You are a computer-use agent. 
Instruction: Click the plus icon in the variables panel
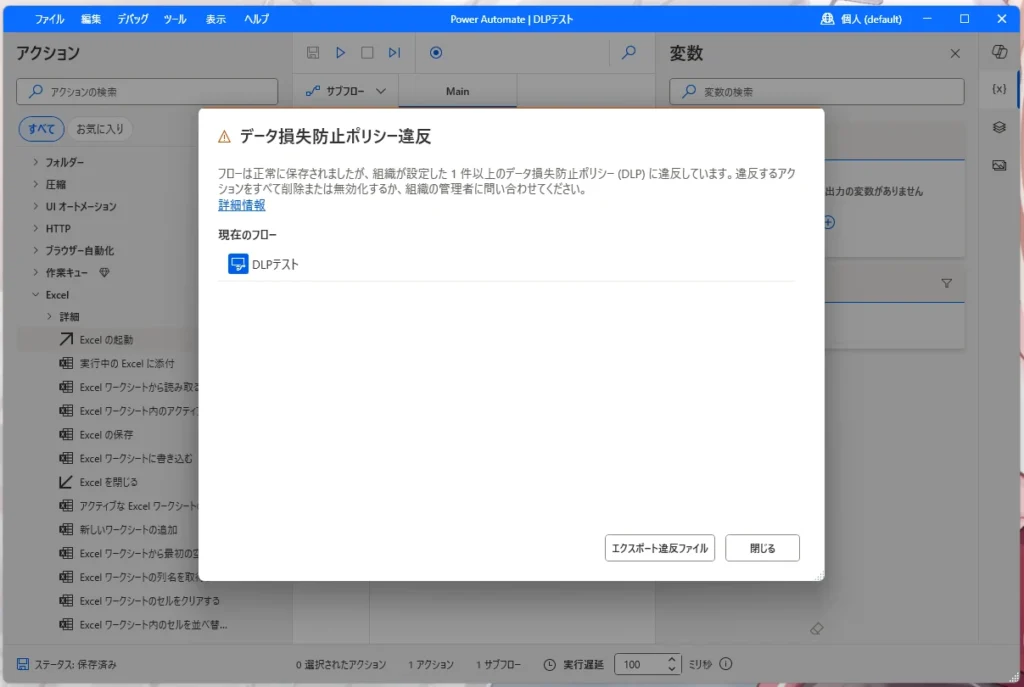(829, 223)
